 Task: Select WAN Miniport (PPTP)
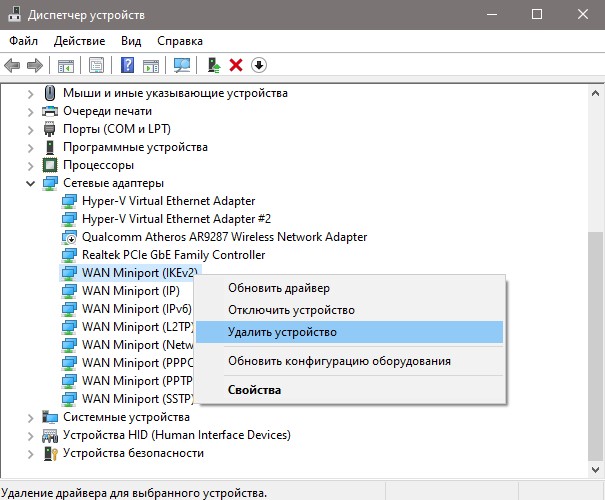tap(137, 381)
